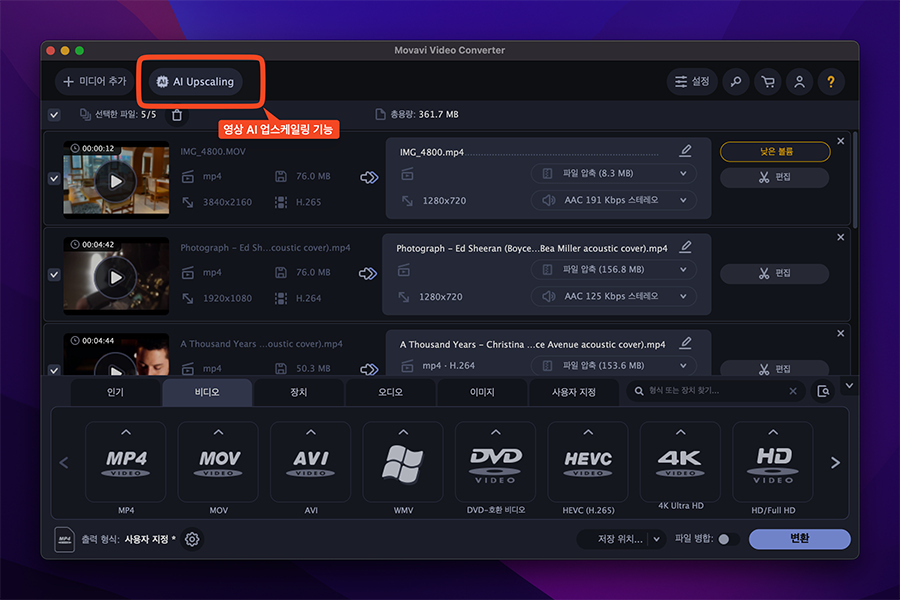Switch to the 장치 tab
This screenshot has width=900, height=600.
(298, 392)
